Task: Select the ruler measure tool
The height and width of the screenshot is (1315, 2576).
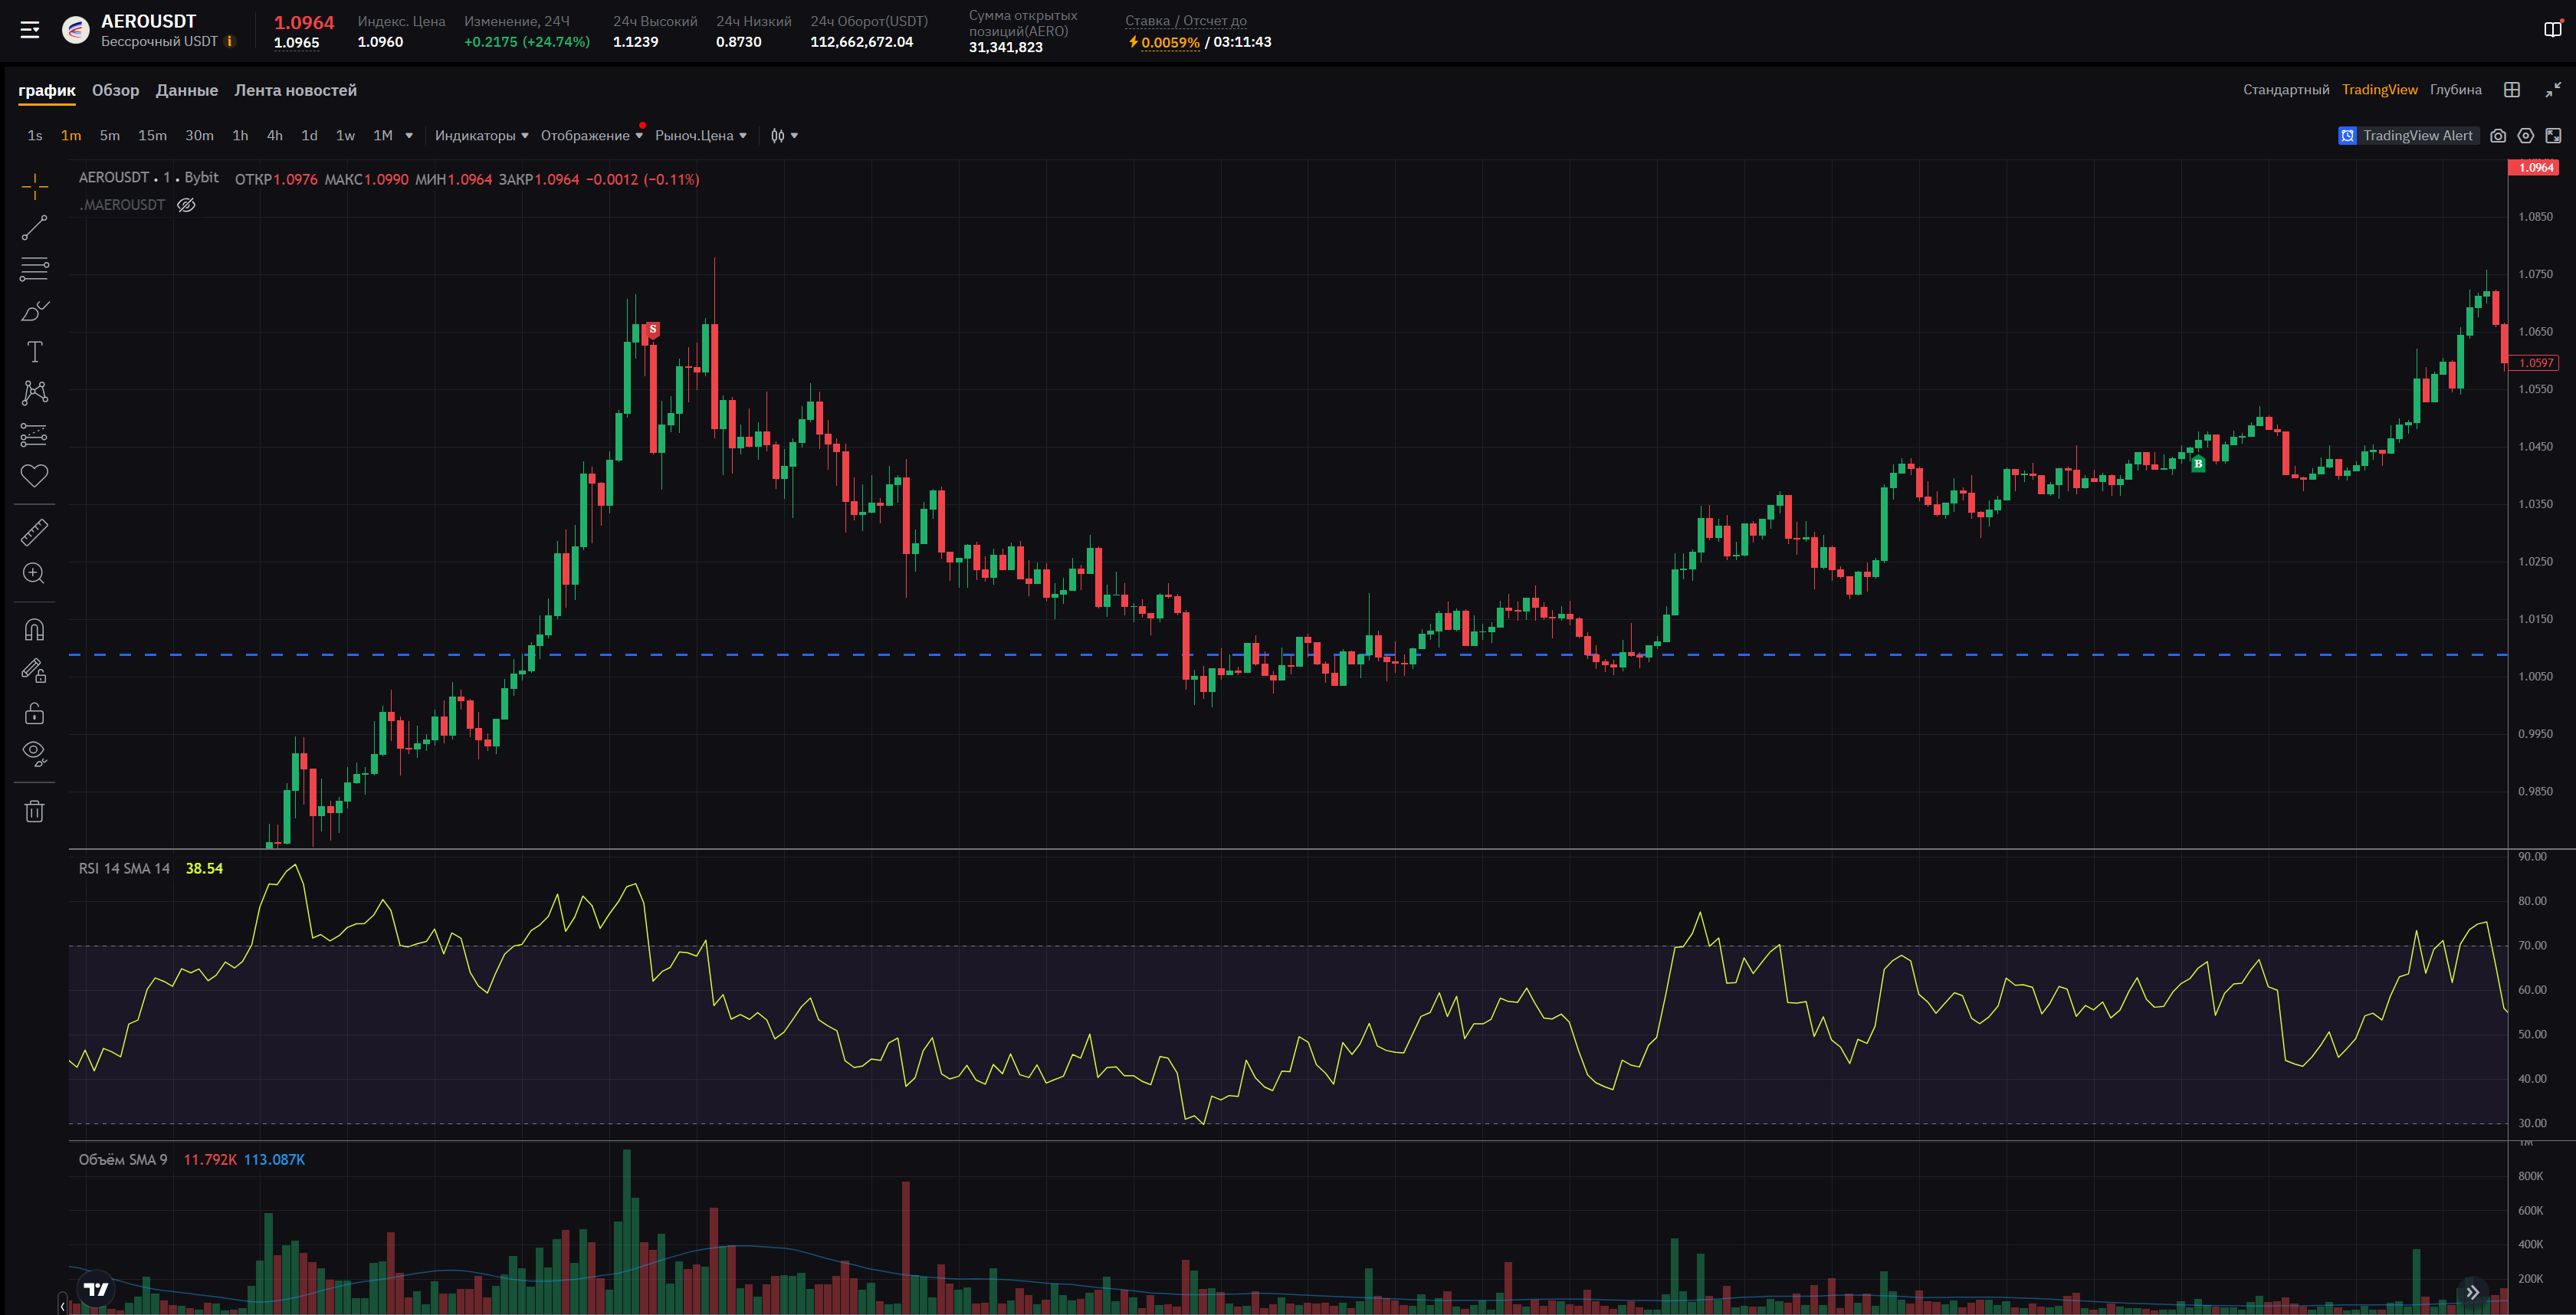Action: point(34,532)
